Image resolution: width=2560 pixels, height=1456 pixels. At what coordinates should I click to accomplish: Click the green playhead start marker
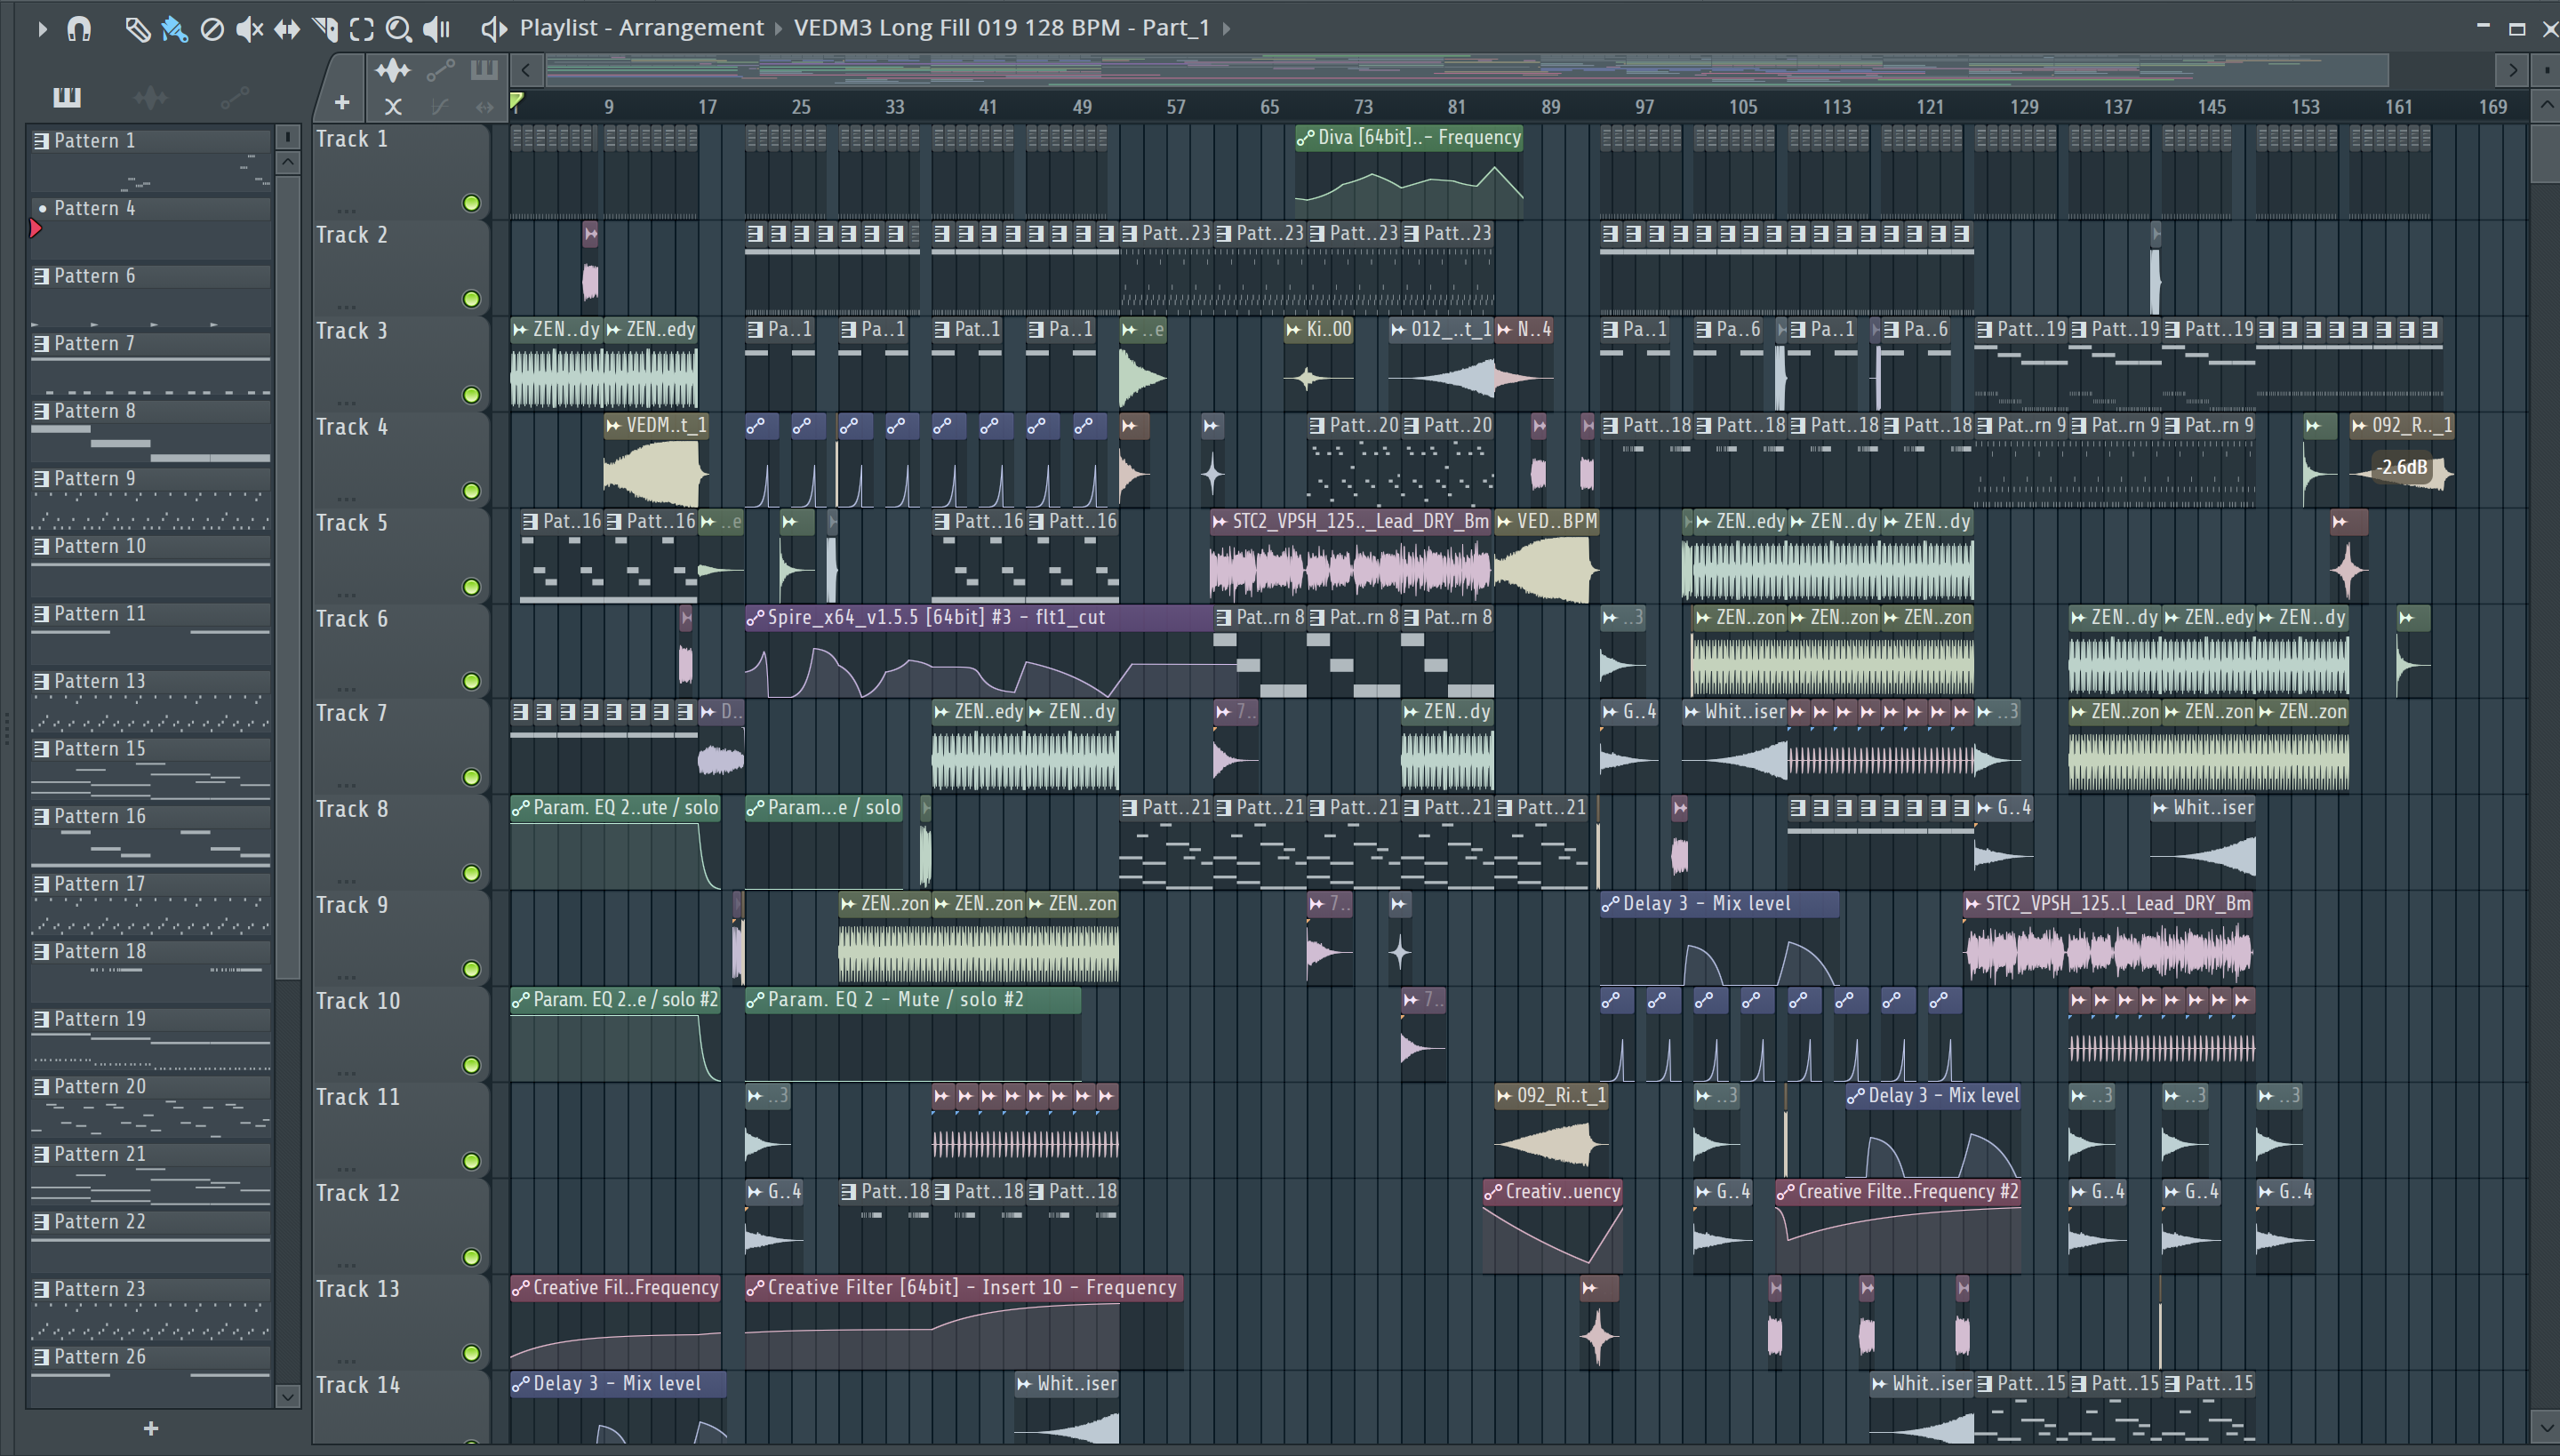click(x=517, y=100)
